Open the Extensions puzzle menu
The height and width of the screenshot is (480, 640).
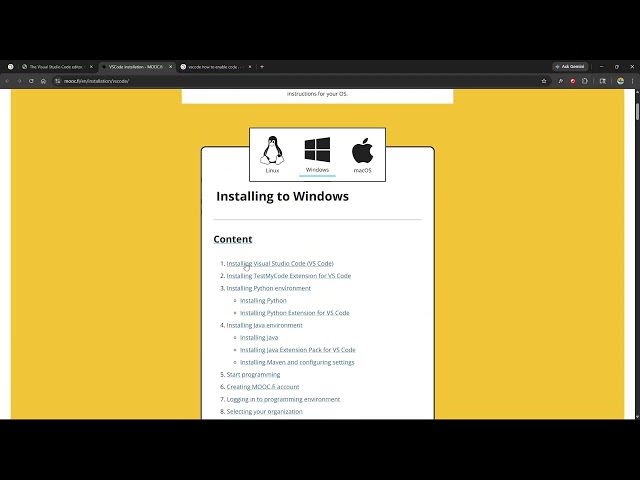(x=585, y=81)
